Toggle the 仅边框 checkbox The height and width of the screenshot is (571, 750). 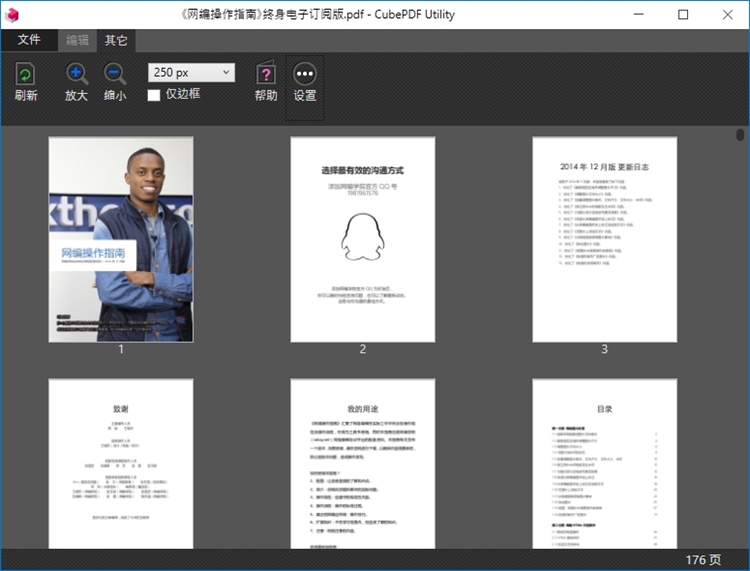pos(154,95)
